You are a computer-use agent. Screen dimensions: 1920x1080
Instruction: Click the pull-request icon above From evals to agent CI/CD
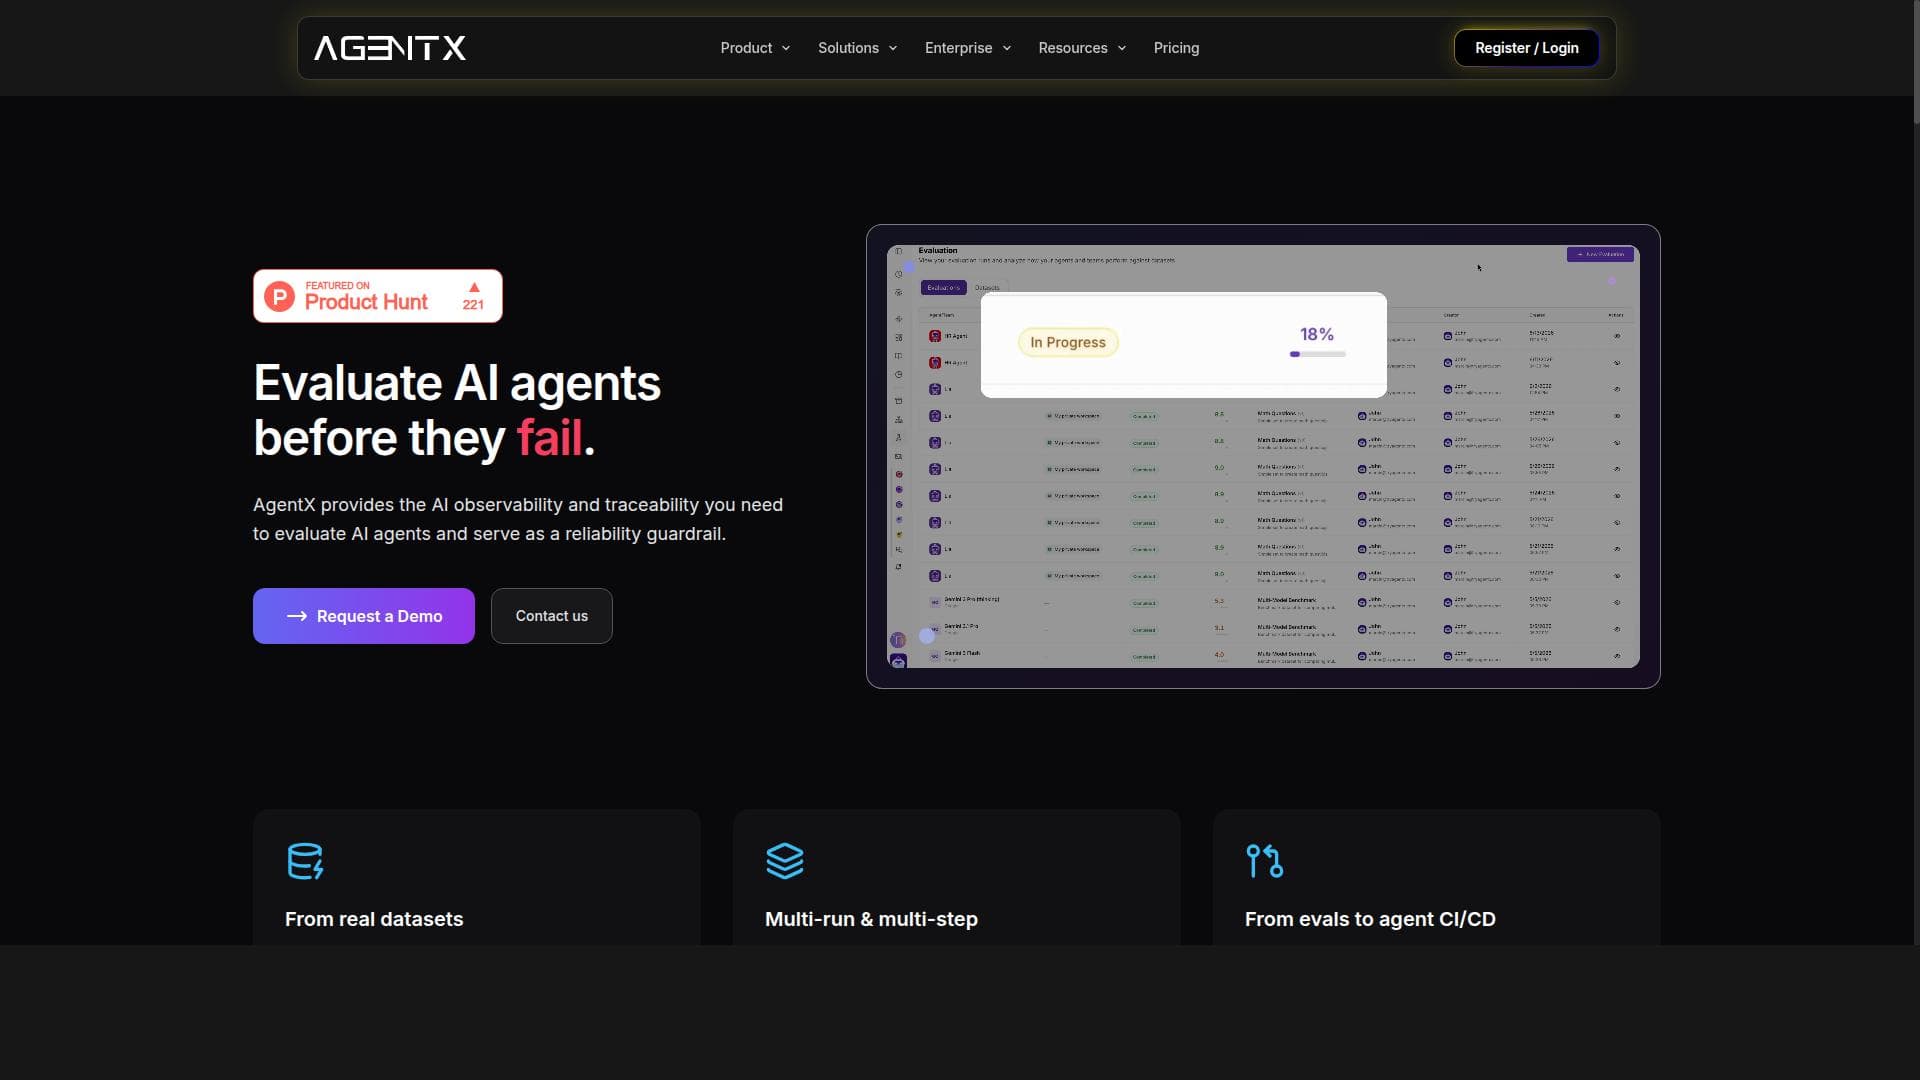tap(1265, 861)
